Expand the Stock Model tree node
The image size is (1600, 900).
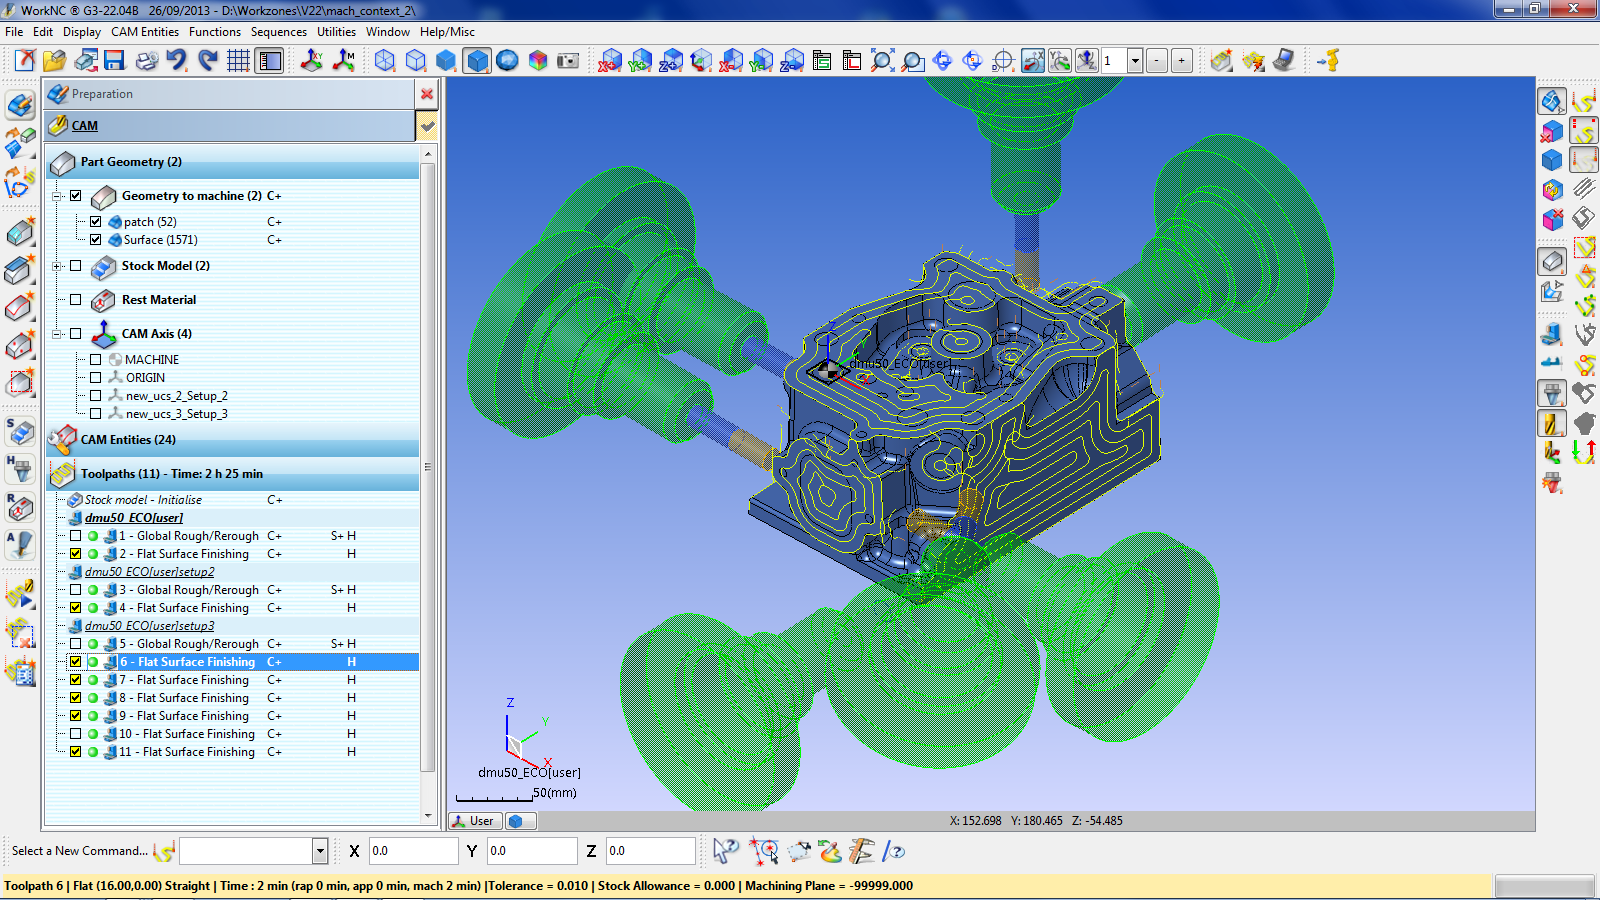tap(58, 266)
